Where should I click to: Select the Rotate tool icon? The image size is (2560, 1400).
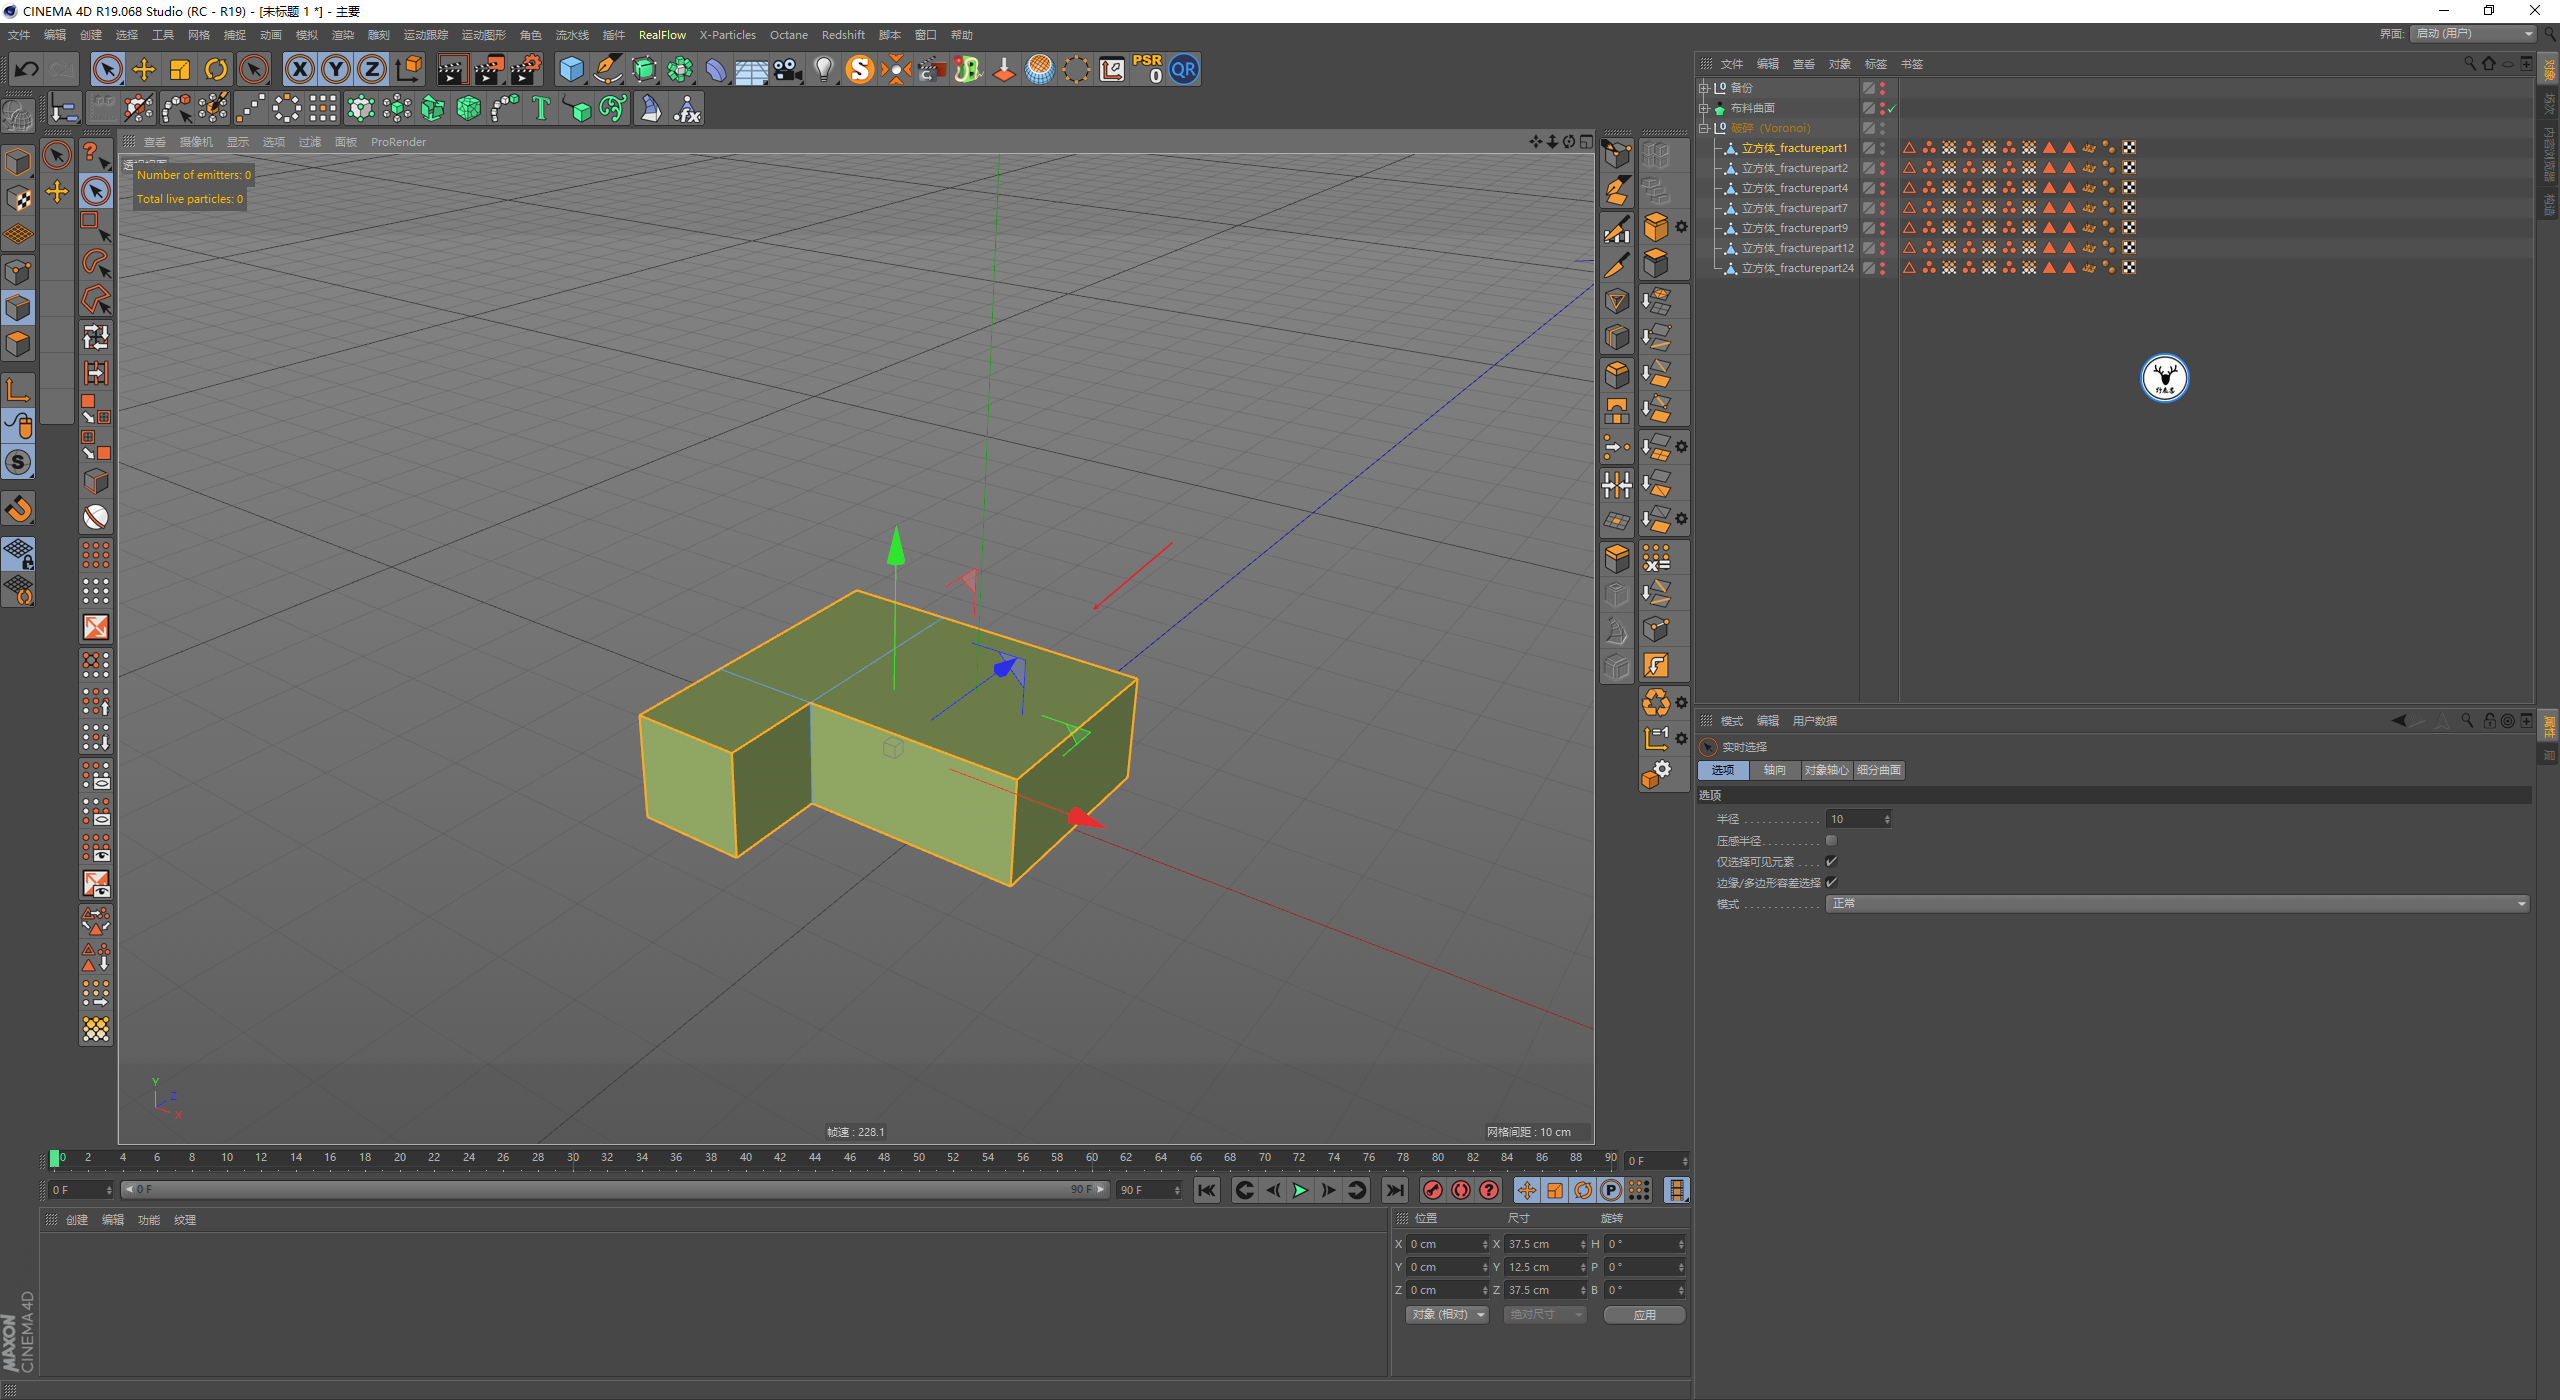[216, 69]
